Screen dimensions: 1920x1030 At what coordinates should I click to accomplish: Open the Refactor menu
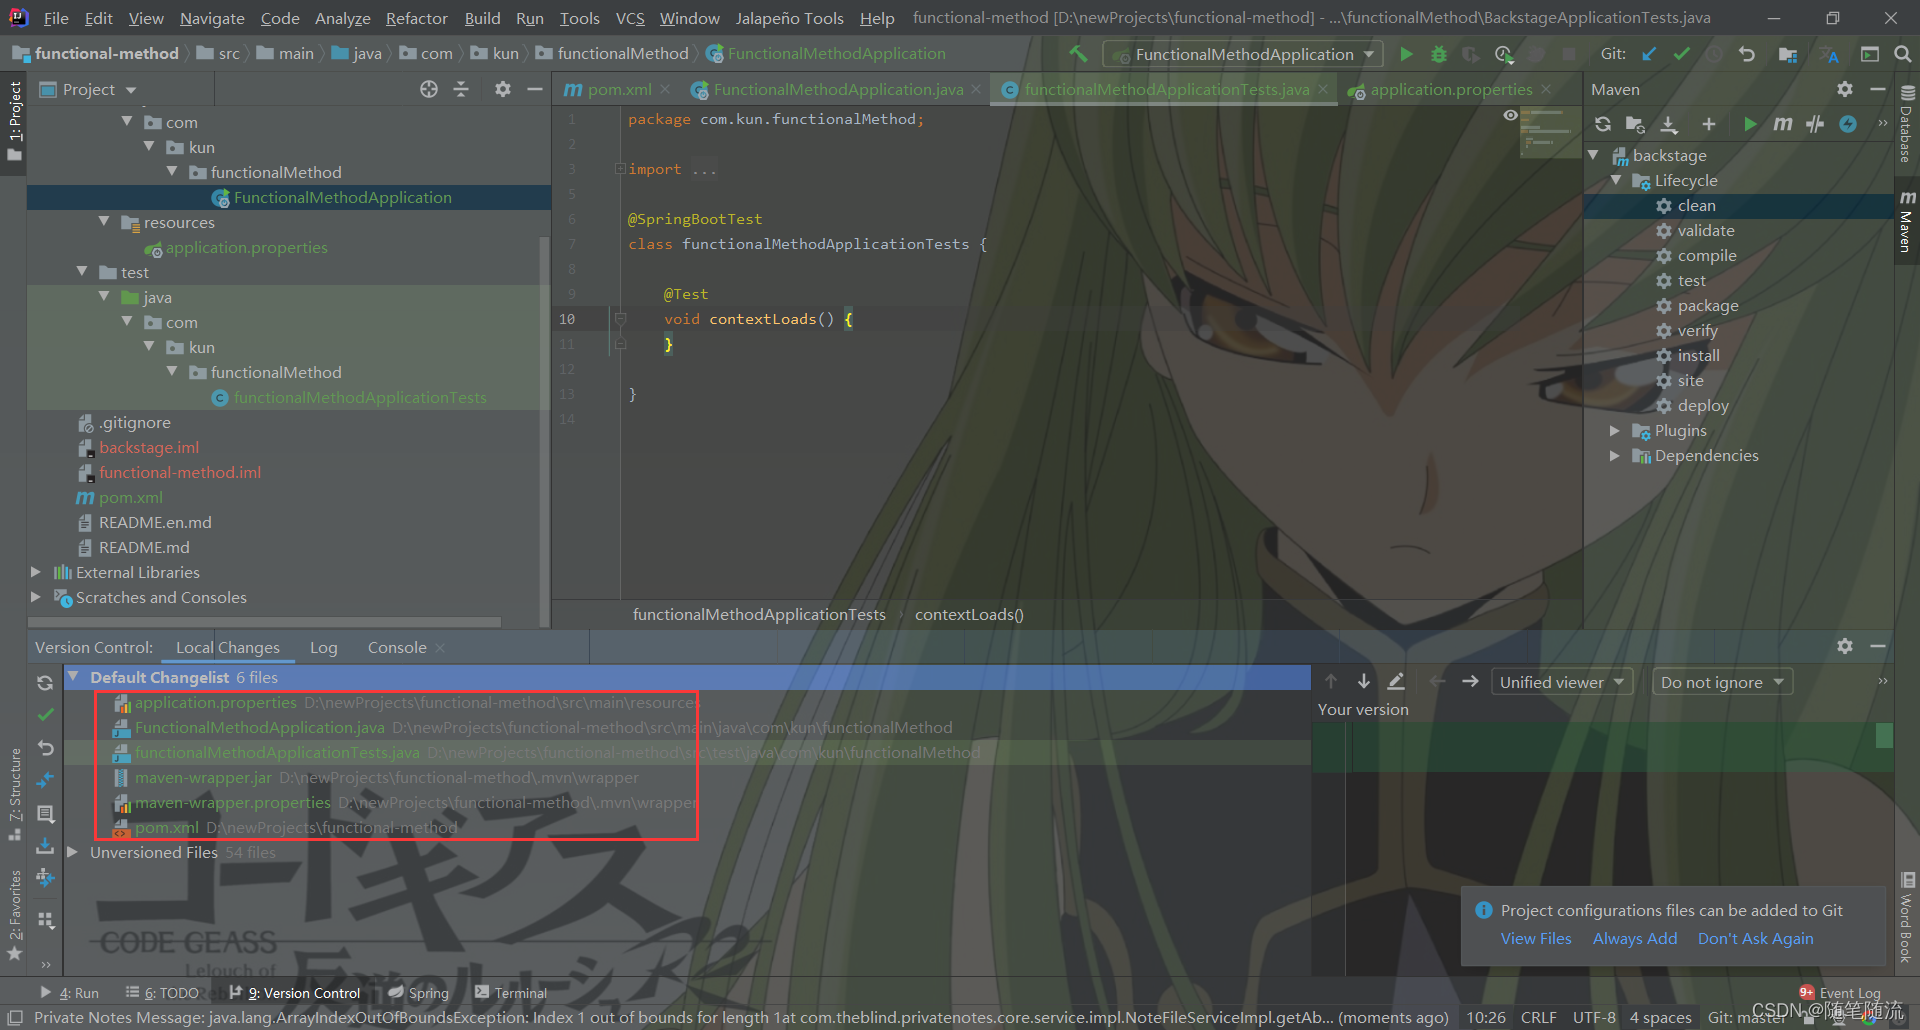tap(416, 18)
